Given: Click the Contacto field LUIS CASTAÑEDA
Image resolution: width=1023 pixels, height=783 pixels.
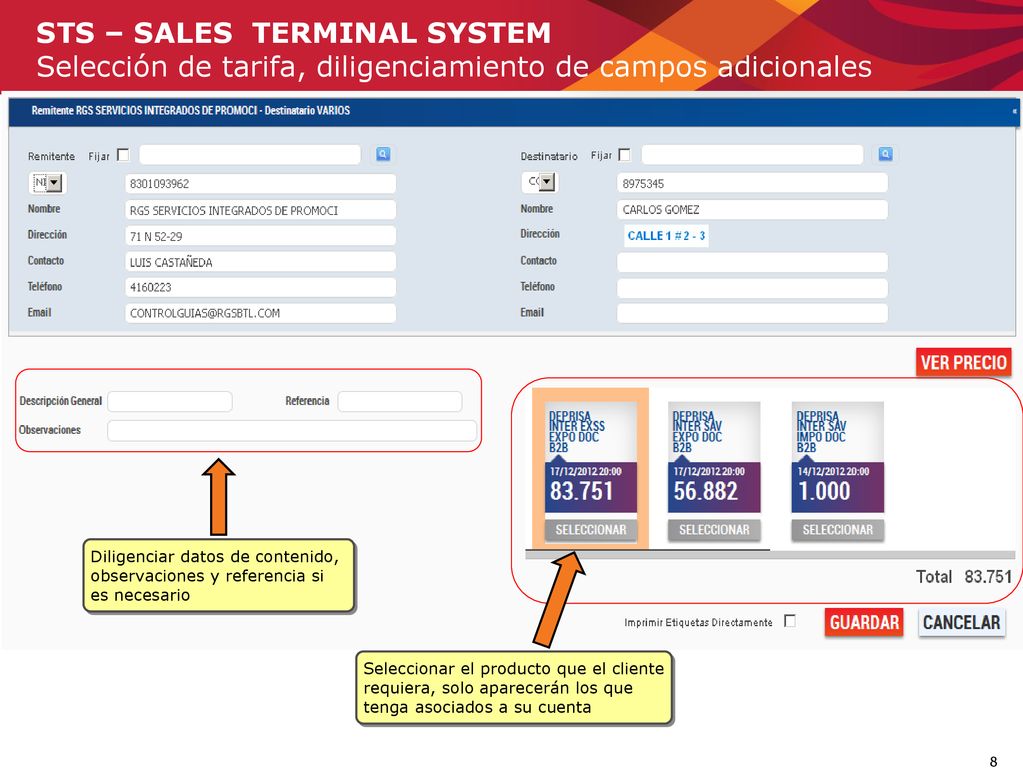Looking at the screenshot, I should tap(260, 262).
